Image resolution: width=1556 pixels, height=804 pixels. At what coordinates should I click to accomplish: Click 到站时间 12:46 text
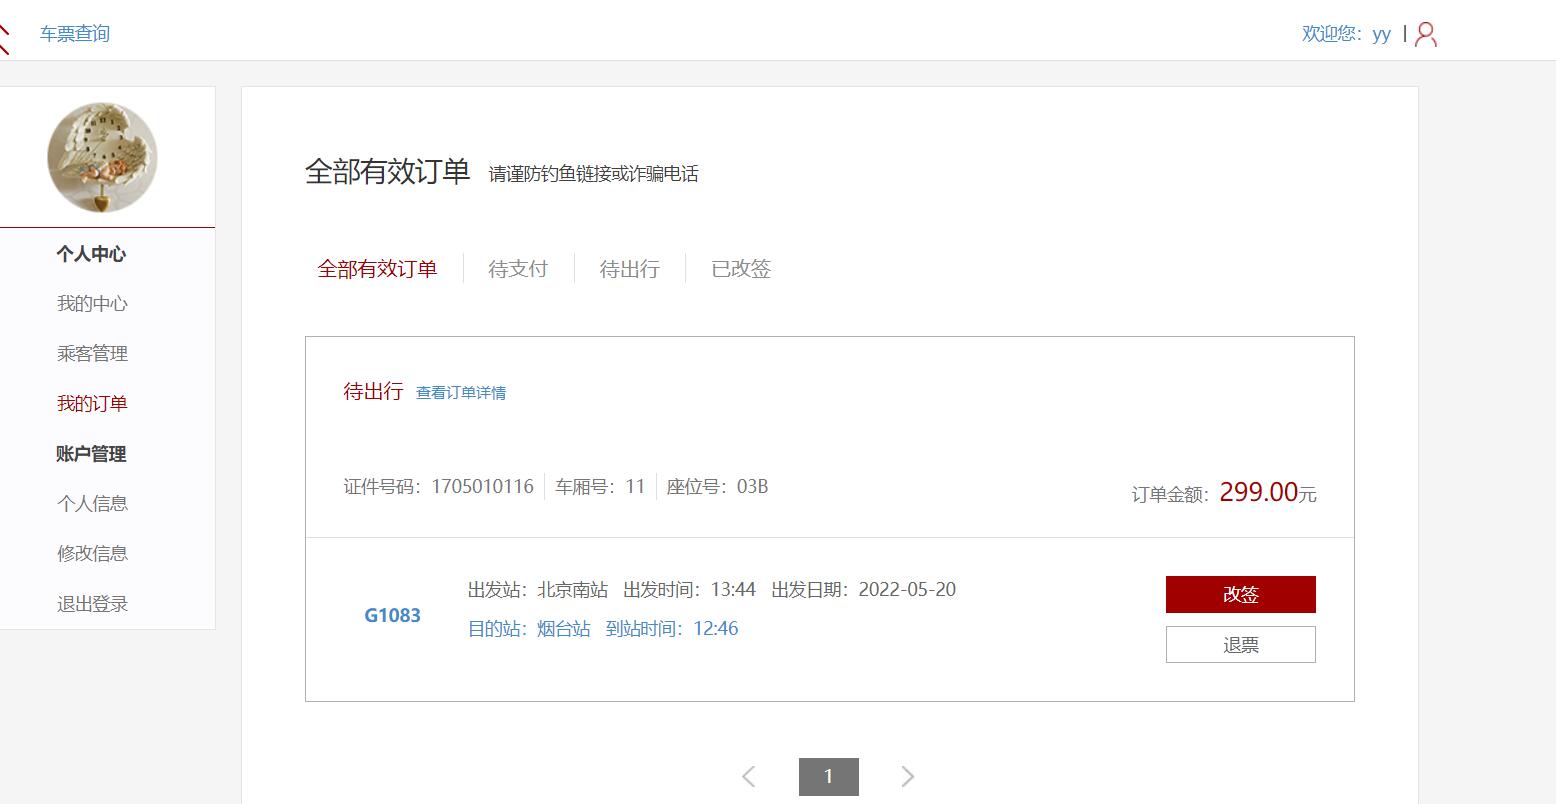[x=672, y=629]
